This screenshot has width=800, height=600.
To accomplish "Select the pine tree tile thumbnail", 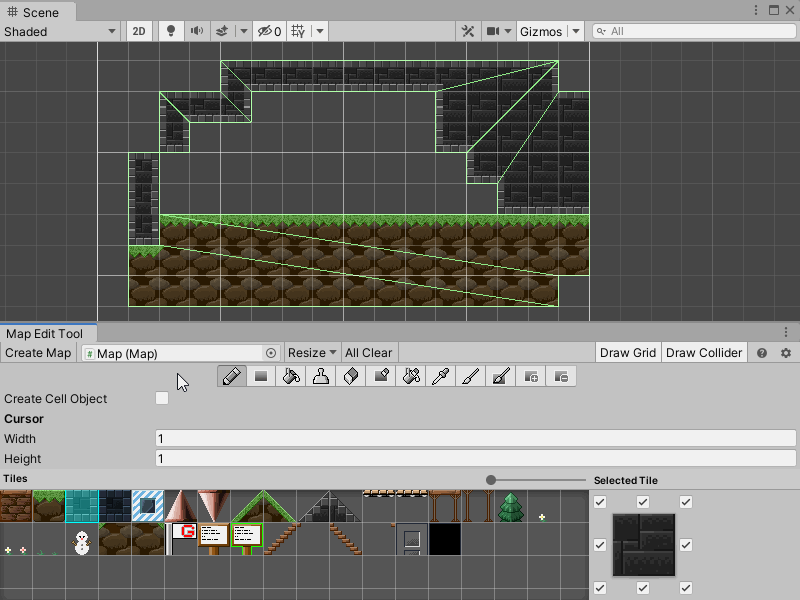I will [x=510, y=508].
